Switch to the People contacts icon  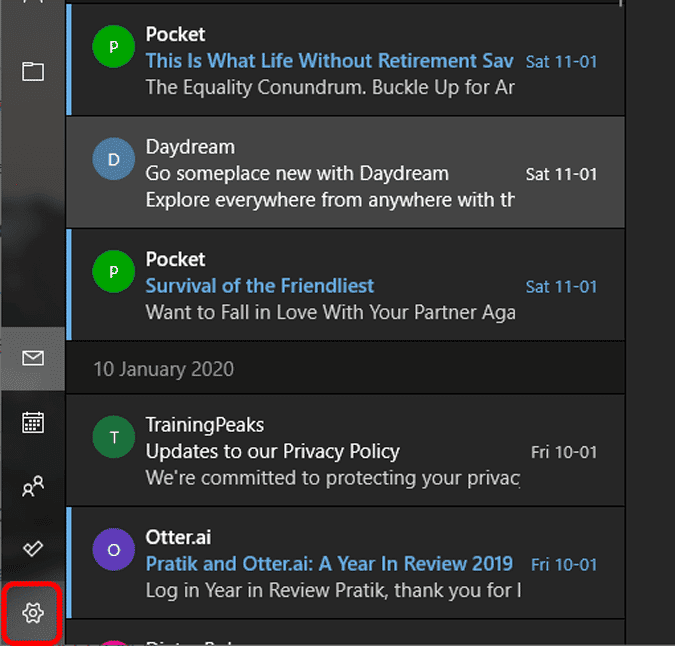tap(33, 487)
